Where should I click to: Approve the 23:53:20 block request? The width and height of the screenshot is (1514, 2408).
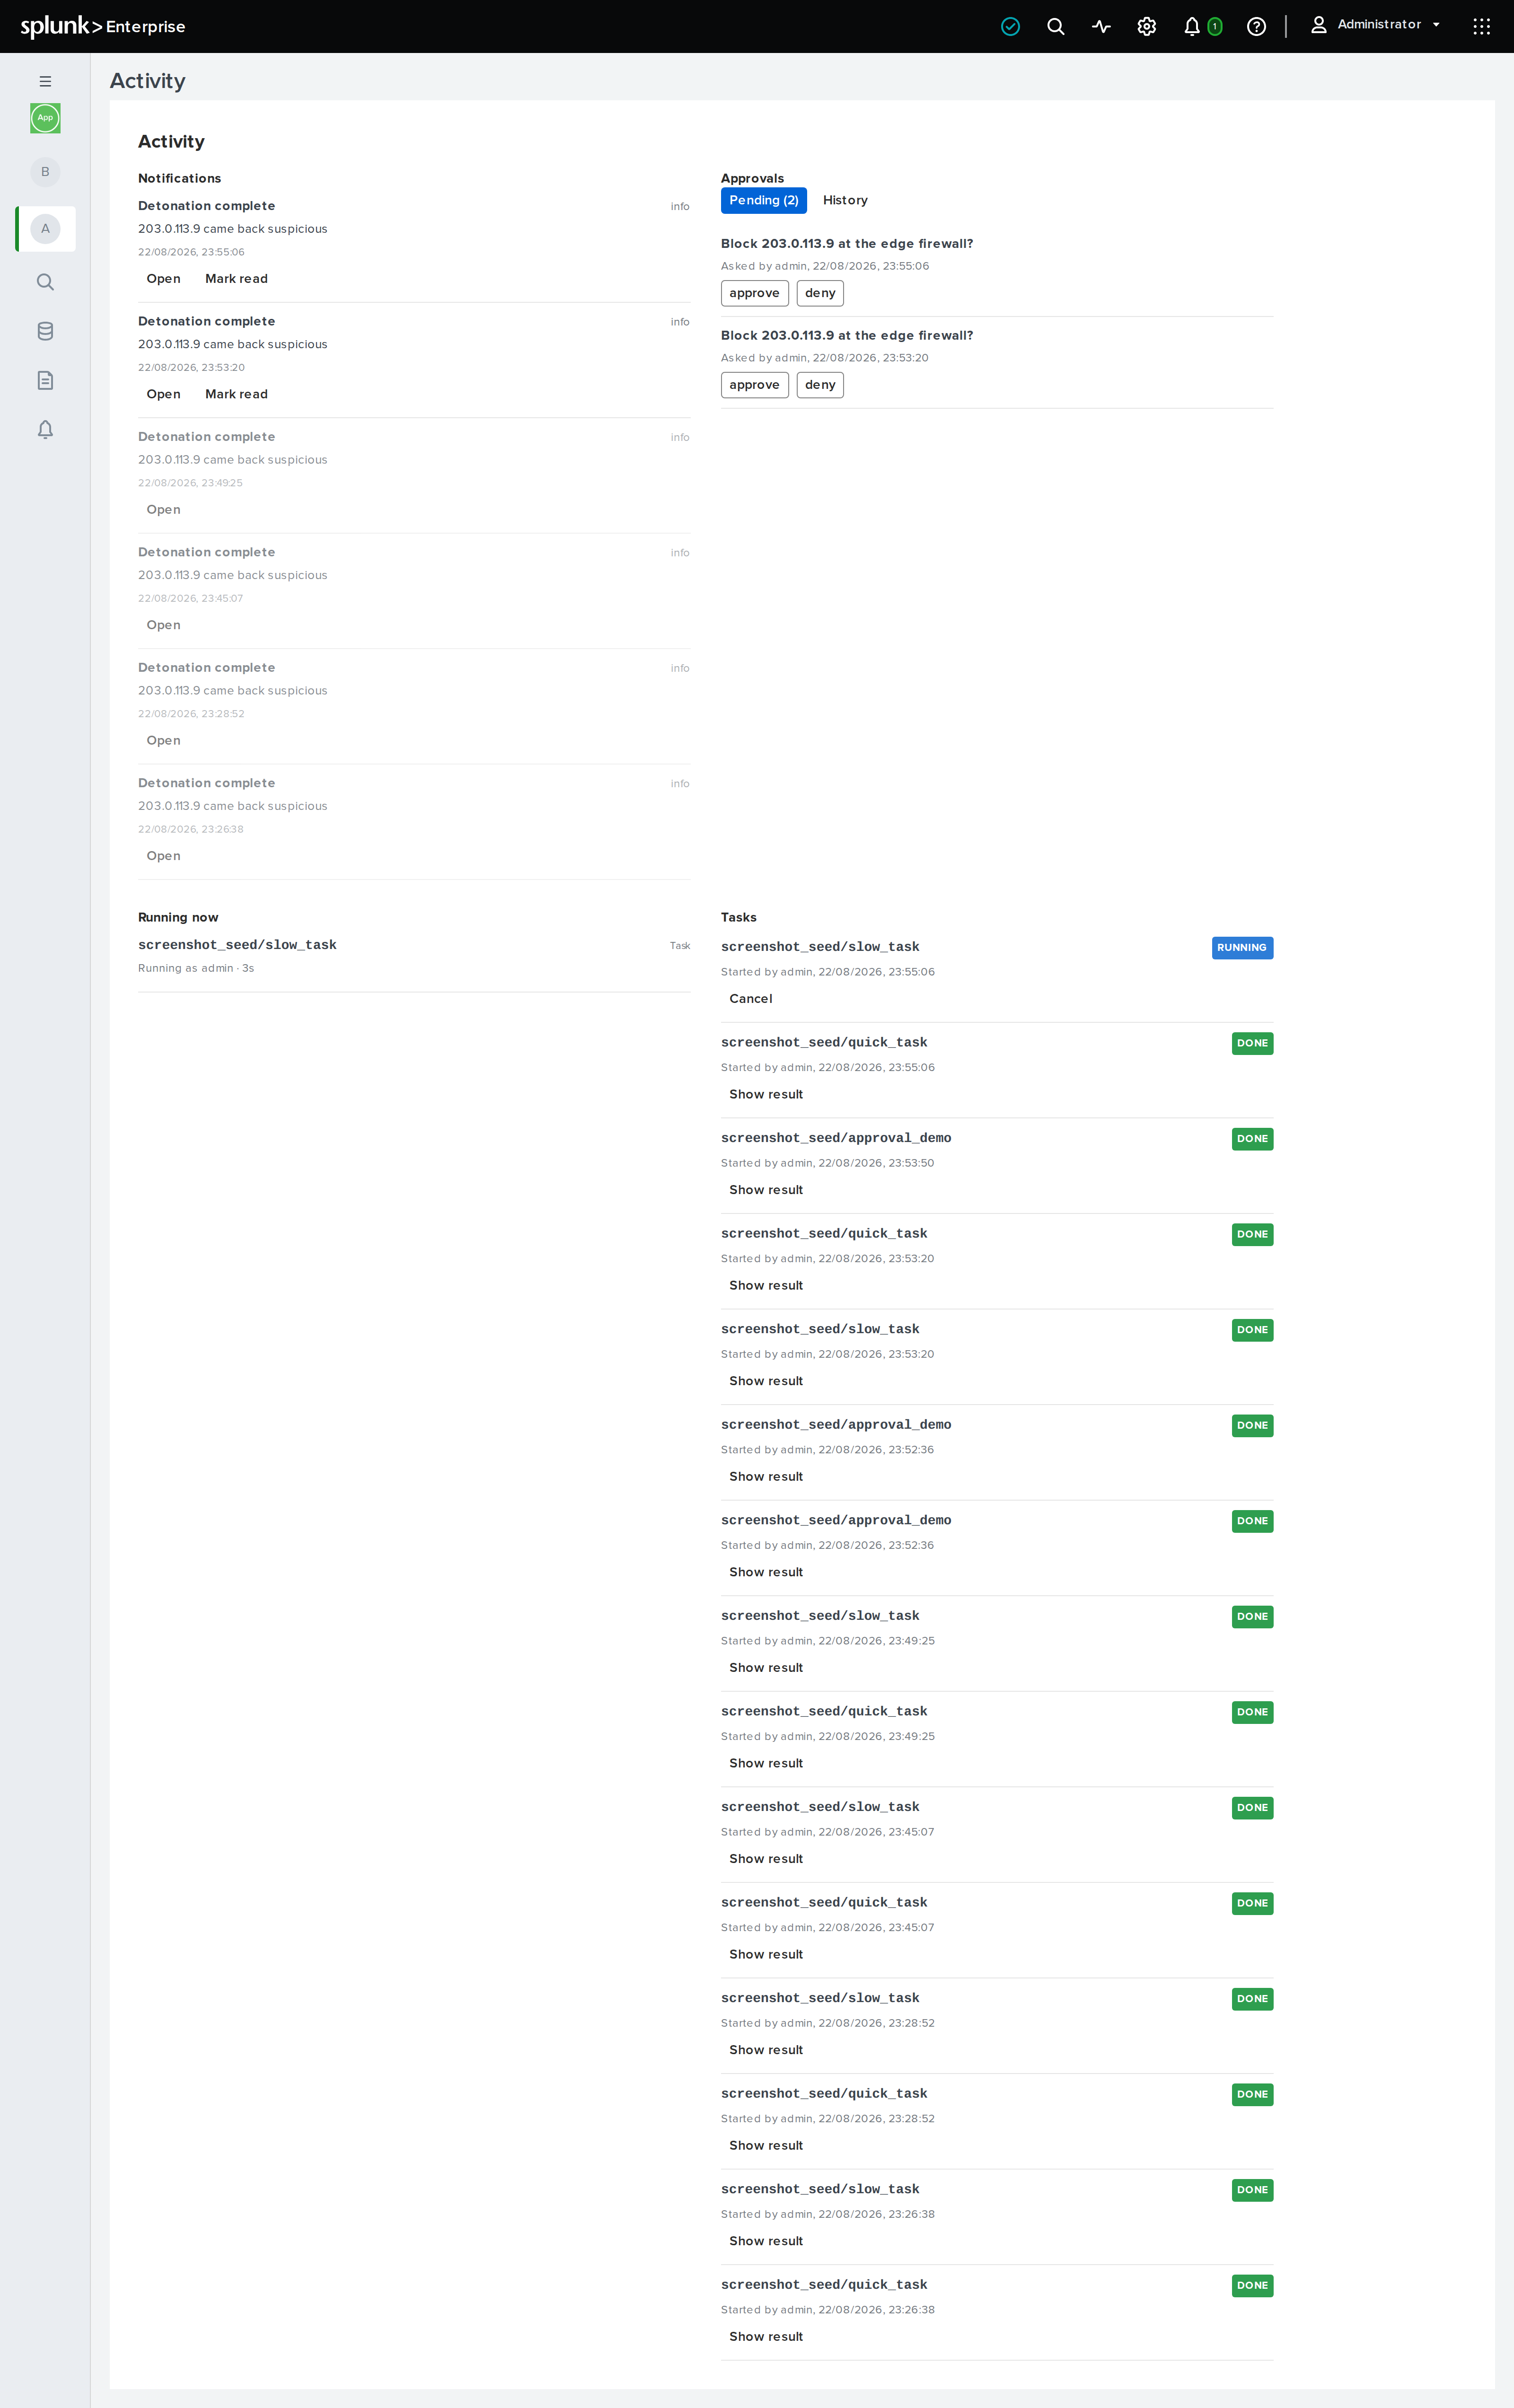click(x=754, y=385)
